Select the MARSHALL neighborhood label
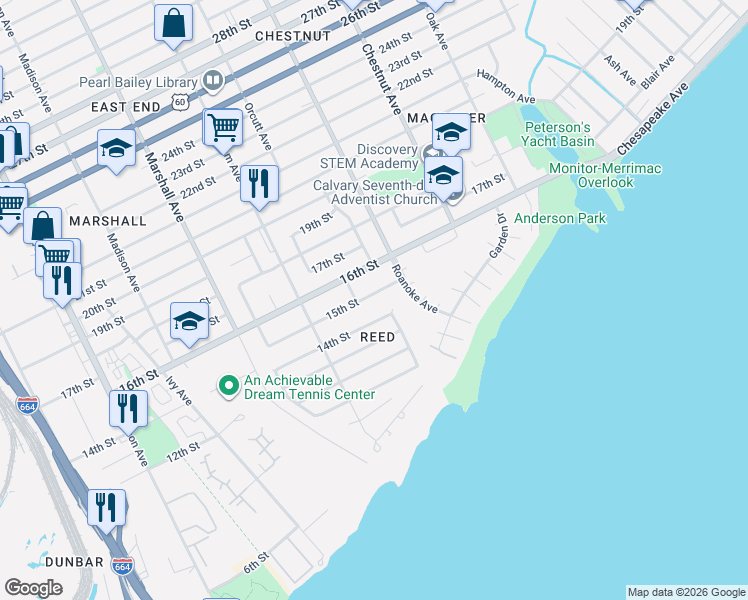The height and width of the screenshot is (600, 748). click(108, 221)
